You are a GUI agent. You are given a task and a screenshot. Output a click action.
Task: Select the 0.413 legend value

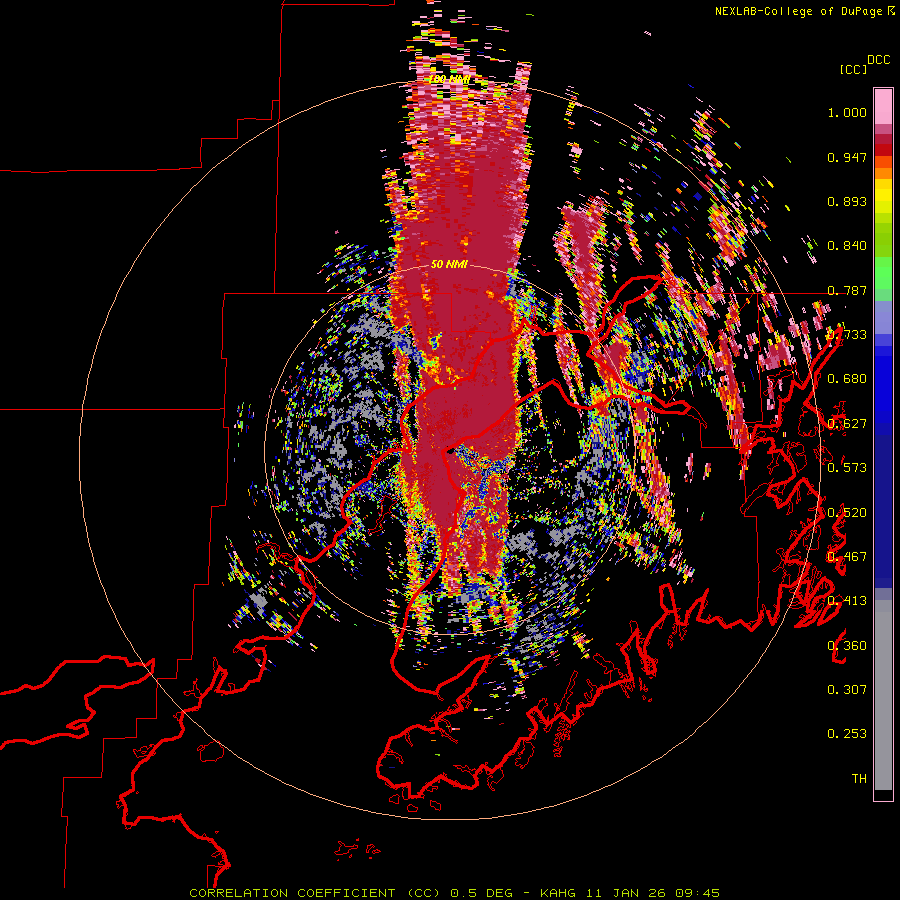click(847, 601)
